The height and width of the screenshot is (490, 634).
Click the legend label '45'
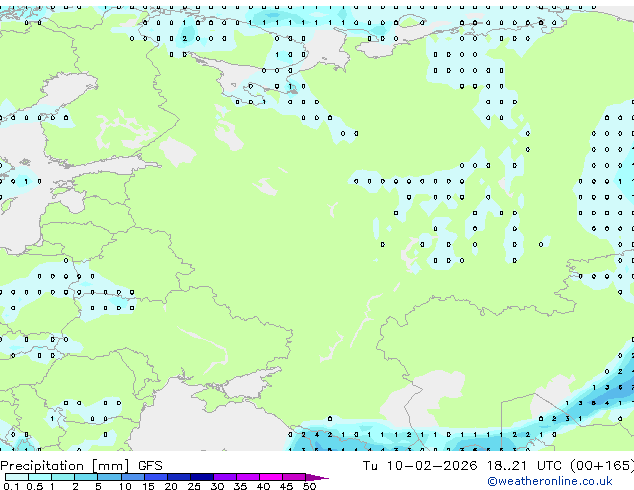coord(286,486)
